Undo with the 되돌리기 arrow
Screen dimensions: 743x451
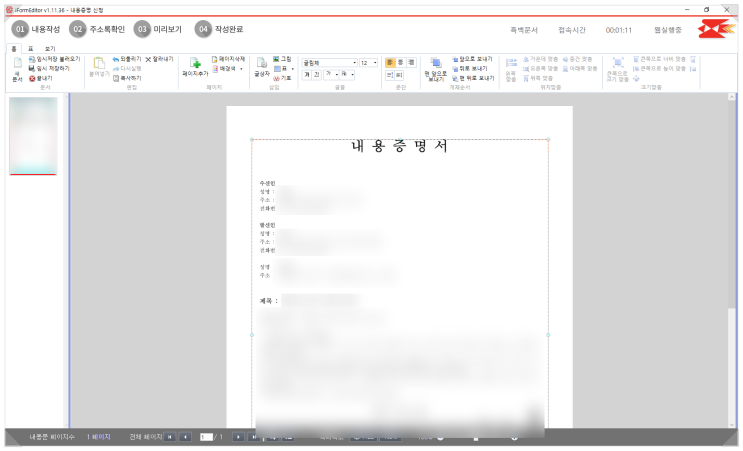[127, 59]
